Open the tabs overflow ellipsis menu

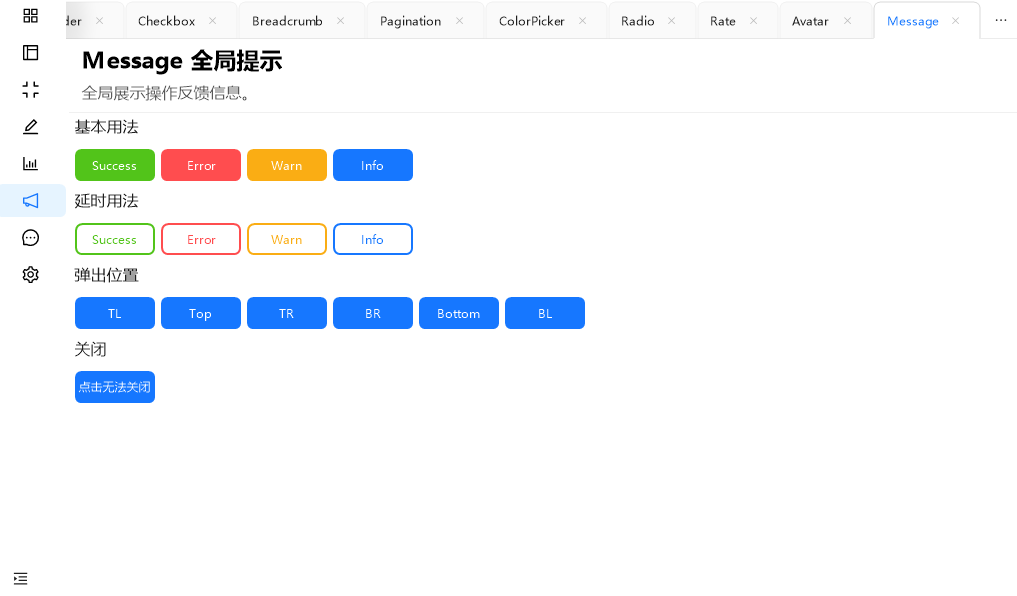tap(1001, 20)
